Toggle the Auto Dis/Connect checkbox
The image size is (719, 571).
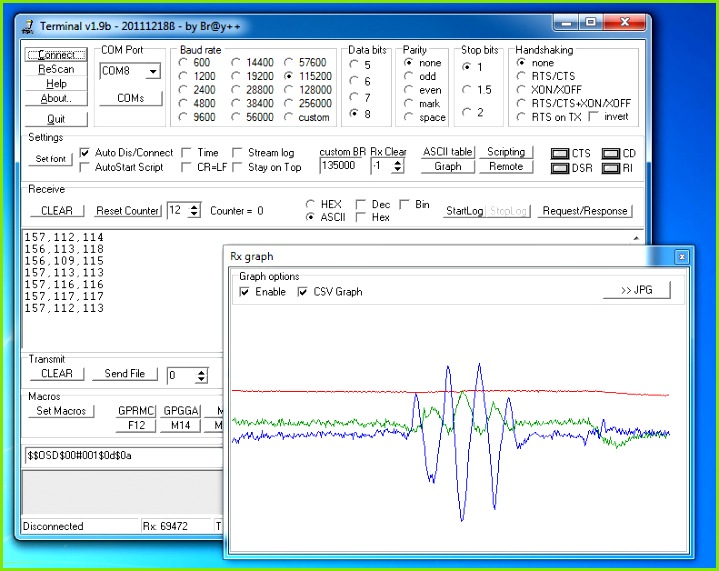click(85, 153)
